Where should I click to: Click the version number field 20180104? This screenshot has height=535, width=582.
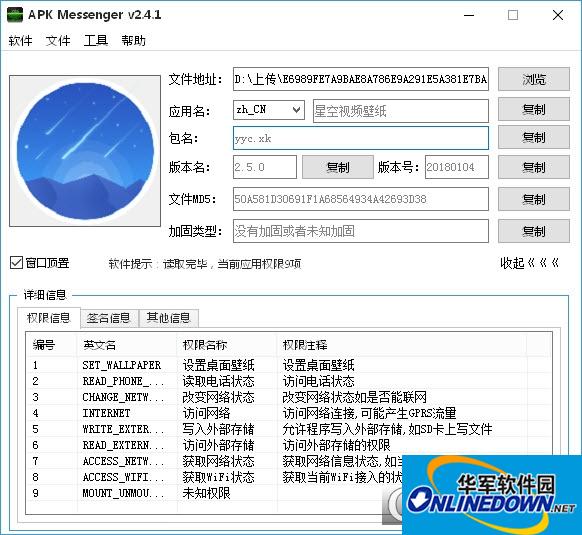click(x=457, y=167)
